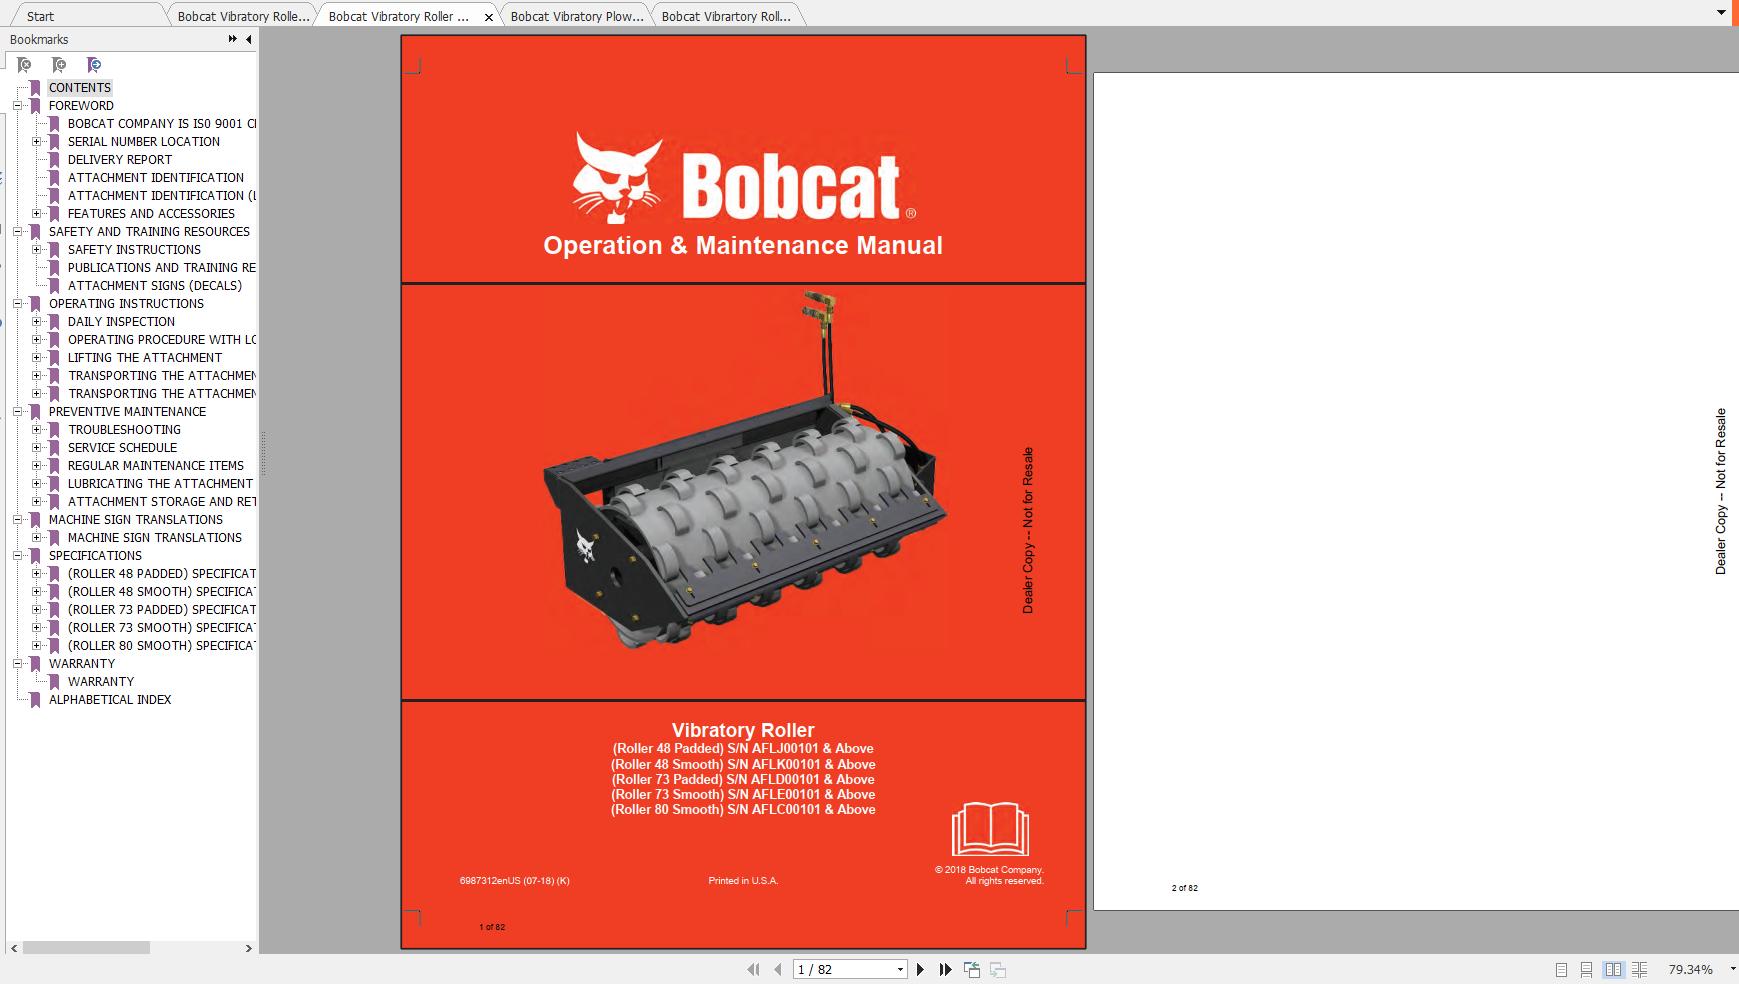Jump to the first page using the first-page icon
Screen dimensions: 1739x984
754,969
